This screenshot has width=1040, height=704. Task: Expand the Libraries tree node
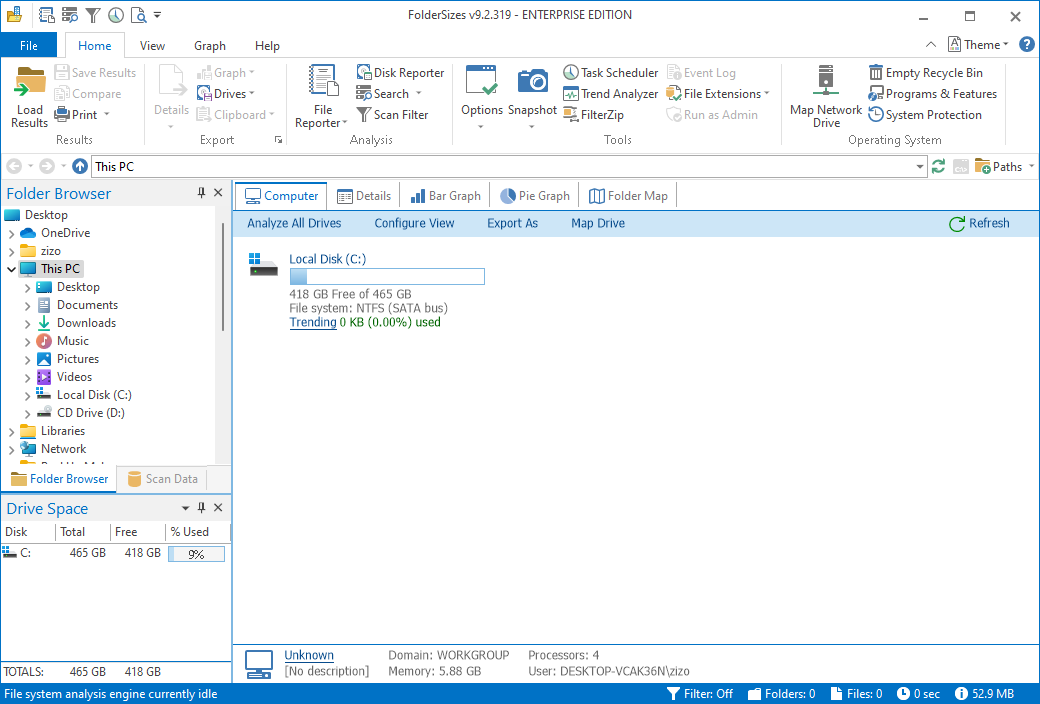coord(11,431)
